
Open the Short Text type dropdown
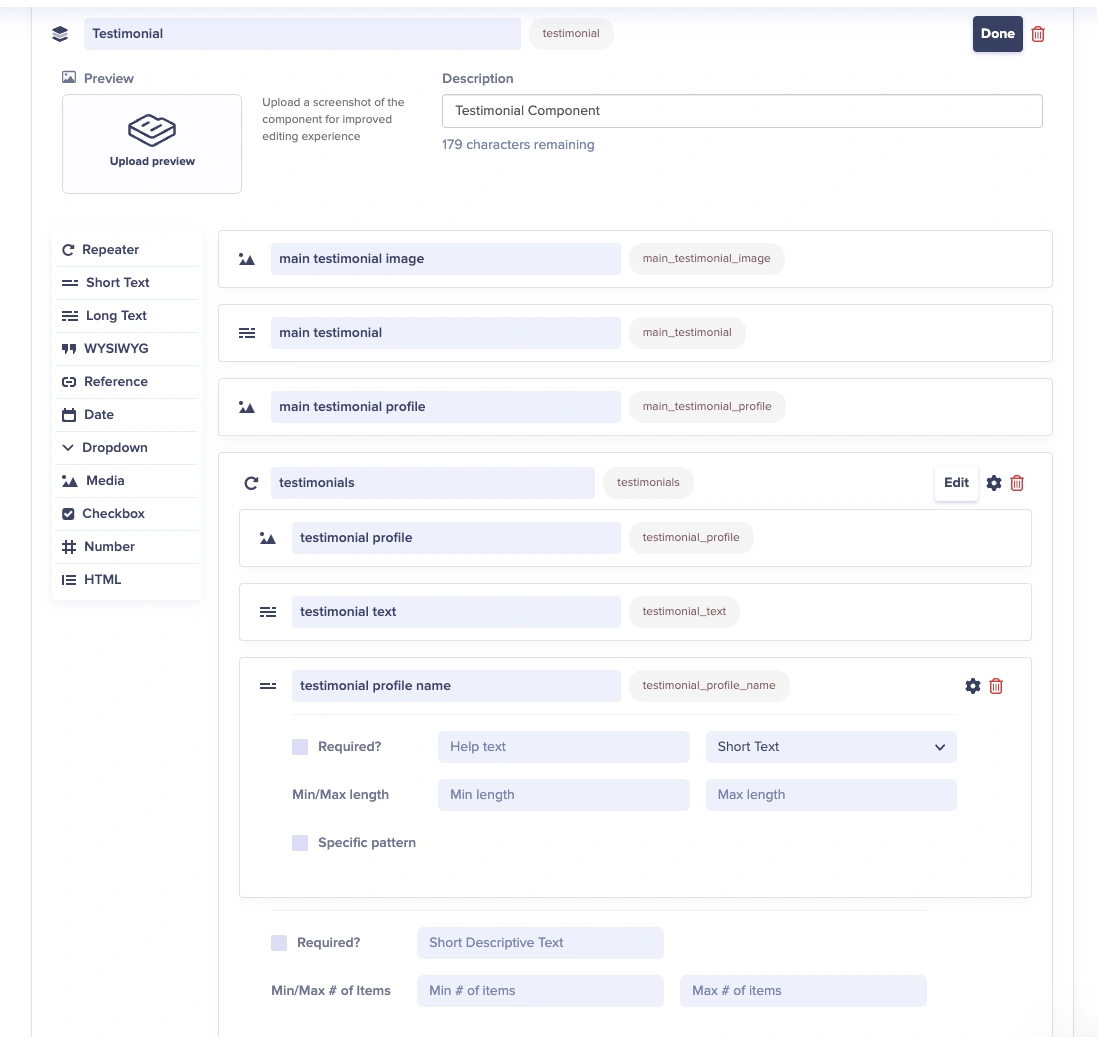831,747
